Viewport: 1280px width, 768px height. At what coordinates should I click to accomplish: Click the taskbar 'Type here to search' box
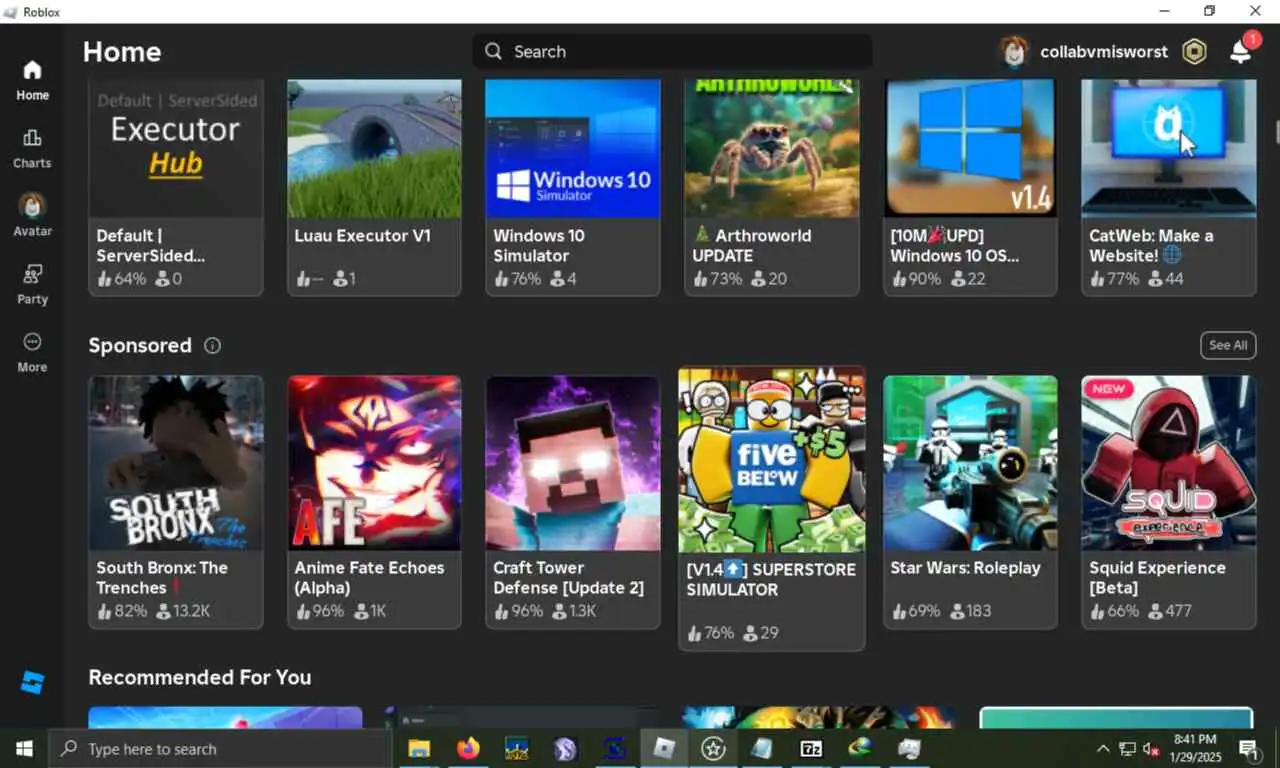pyautogui.click(x=220, y=748)
